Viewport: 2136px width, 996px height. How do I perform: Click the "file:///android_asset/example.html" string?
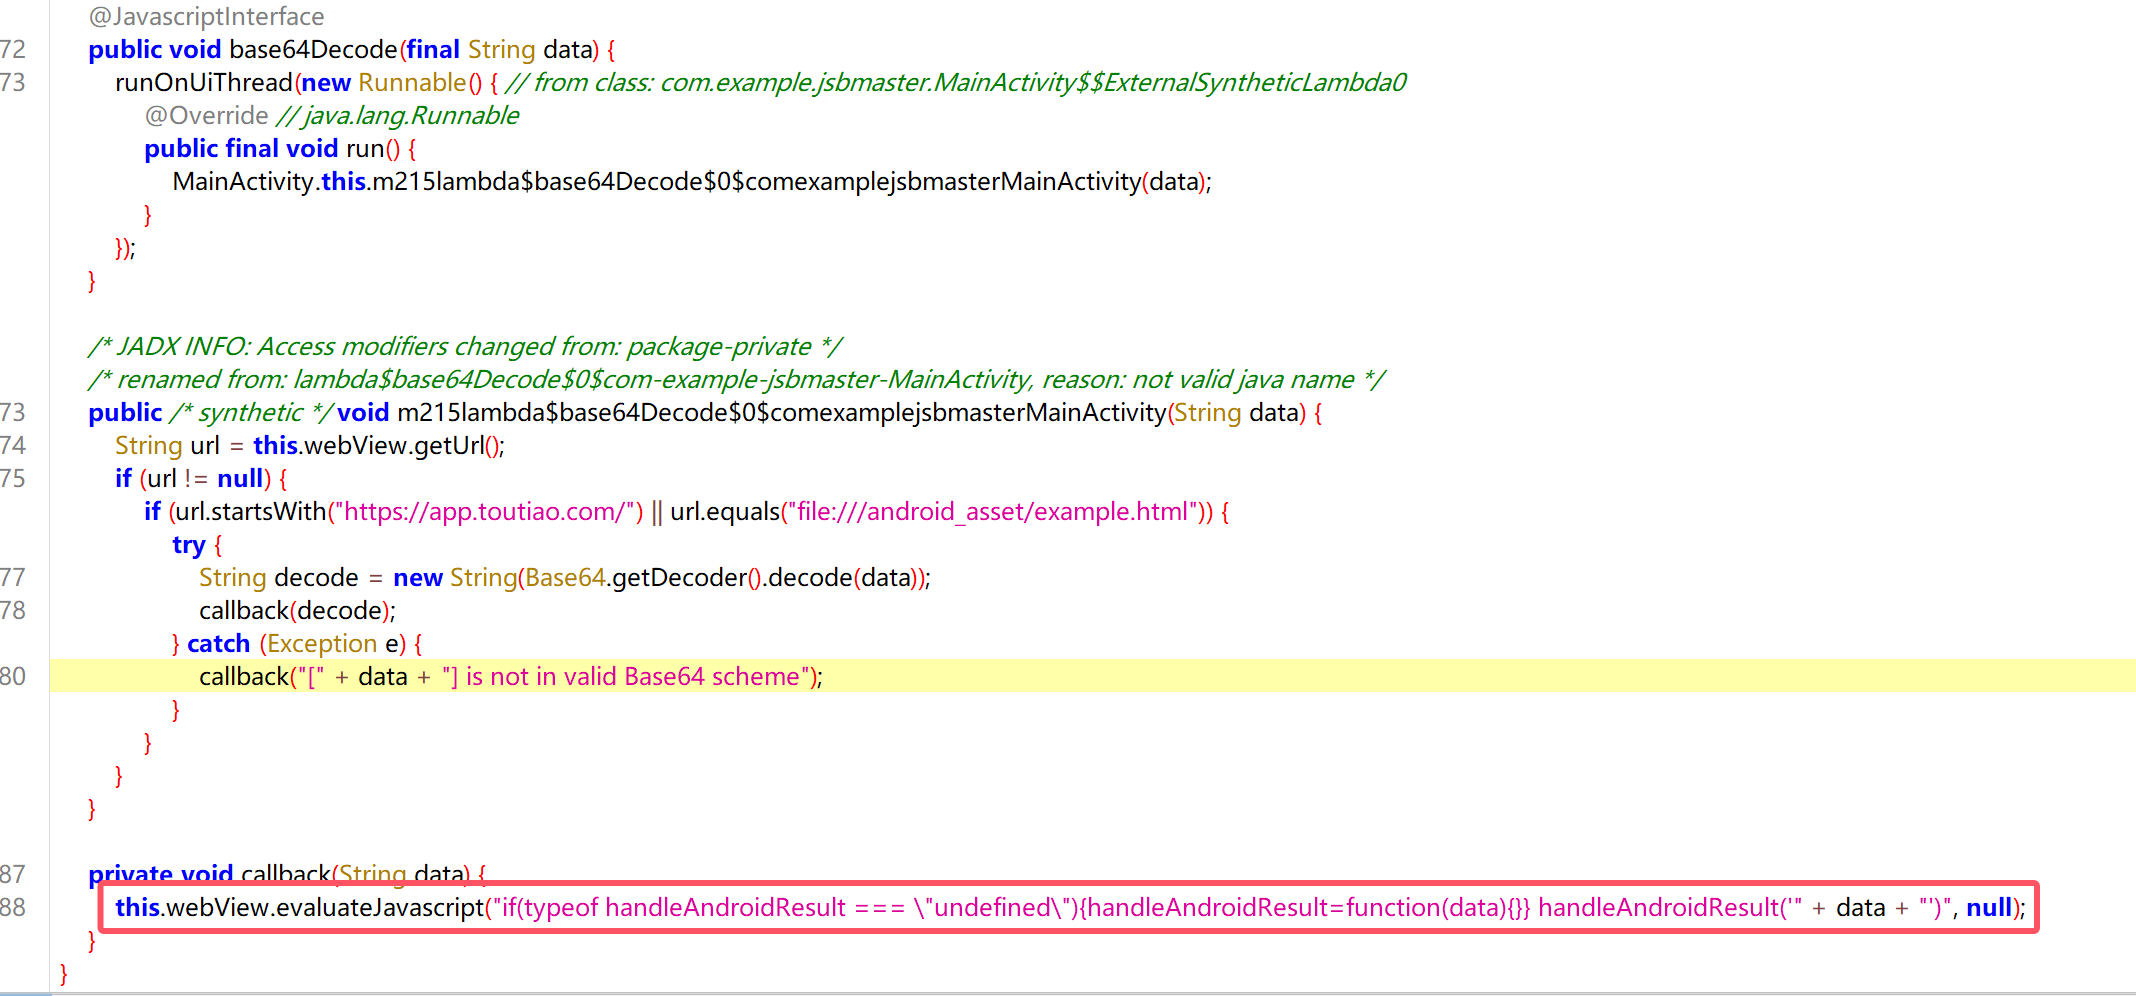(x=992, y=511)
